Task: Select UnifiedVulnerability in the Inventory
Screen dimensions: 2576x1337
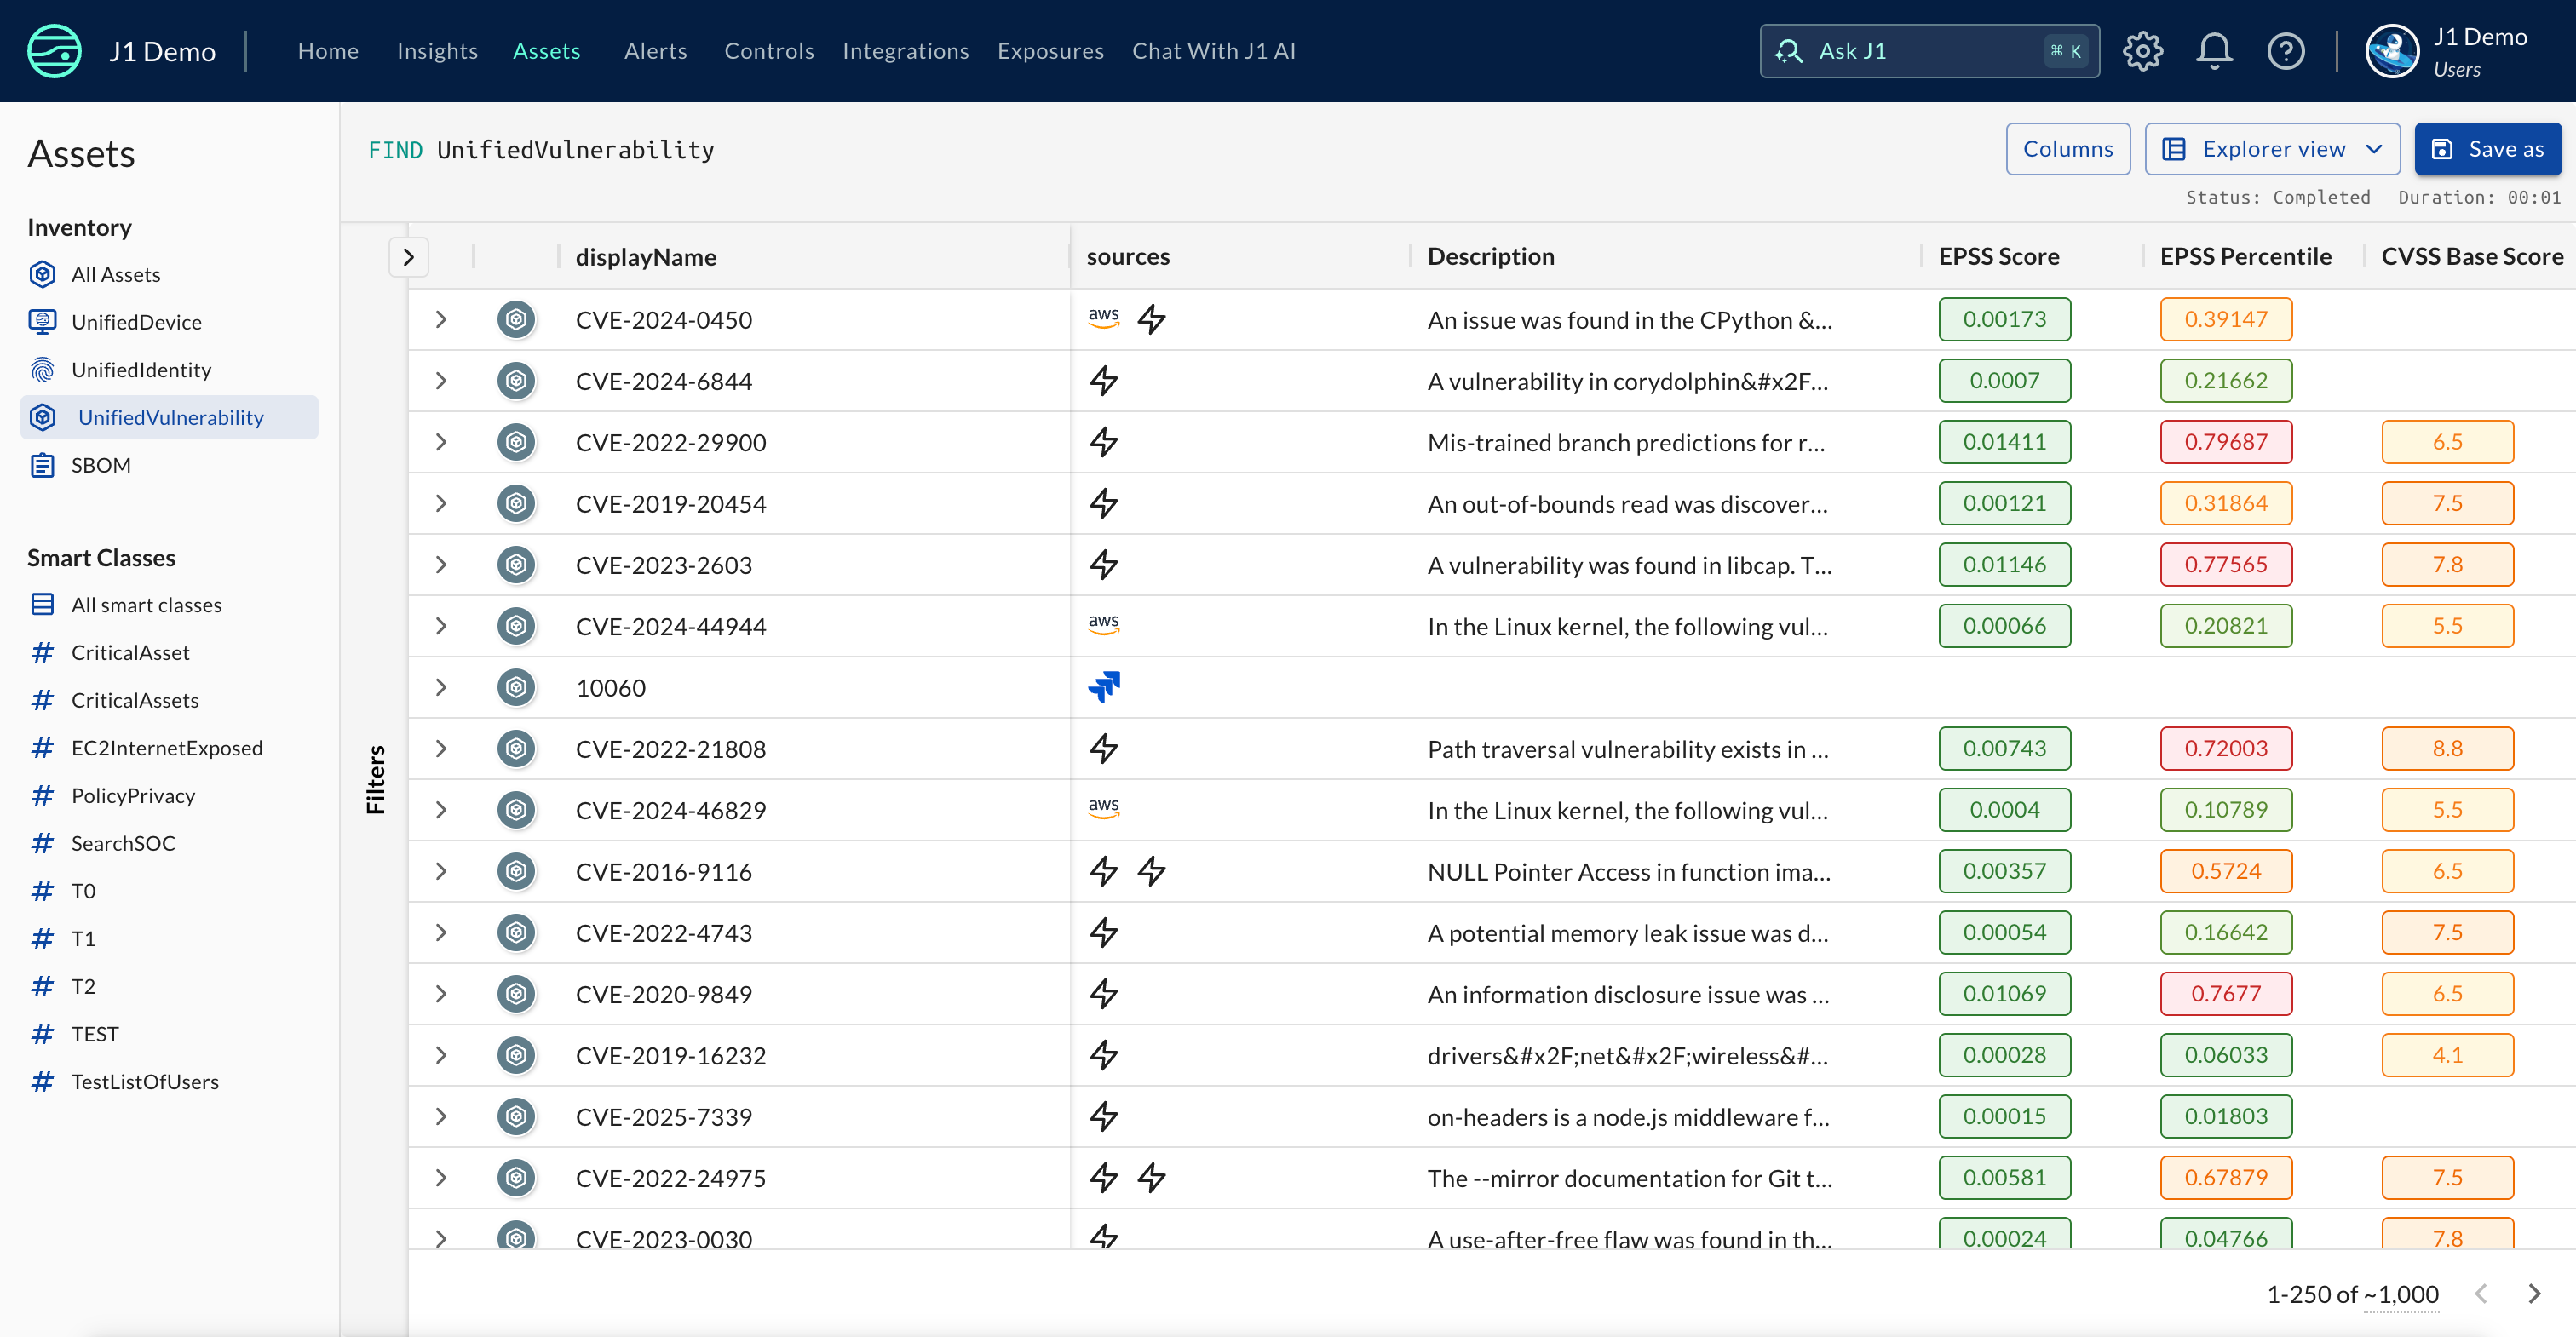Action: point(169,417)
